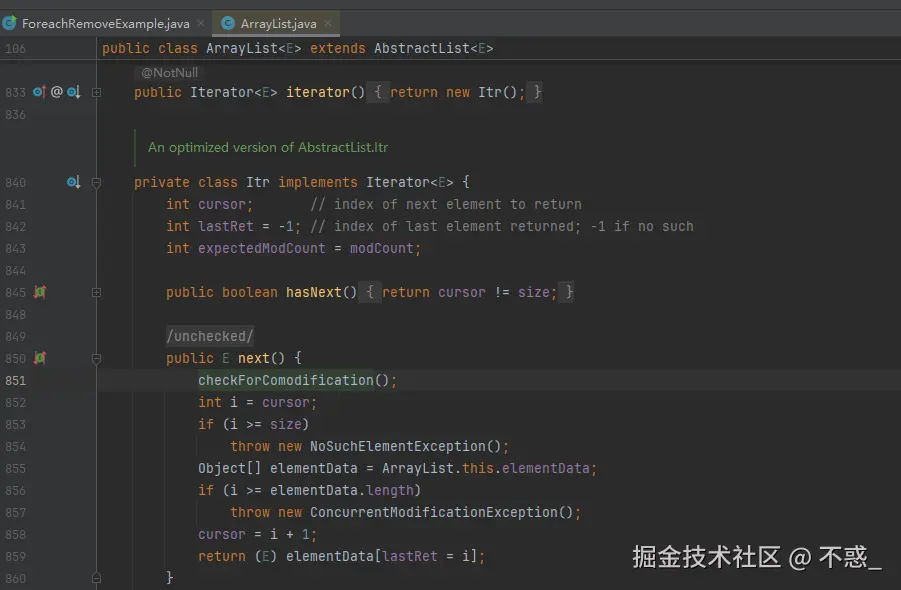Collapse hasNext() using its fold marker on line 845

click(97, 292)
